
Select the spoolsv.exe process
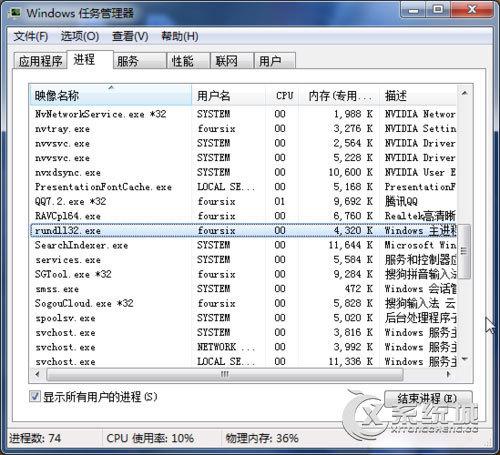click(243, 318)
